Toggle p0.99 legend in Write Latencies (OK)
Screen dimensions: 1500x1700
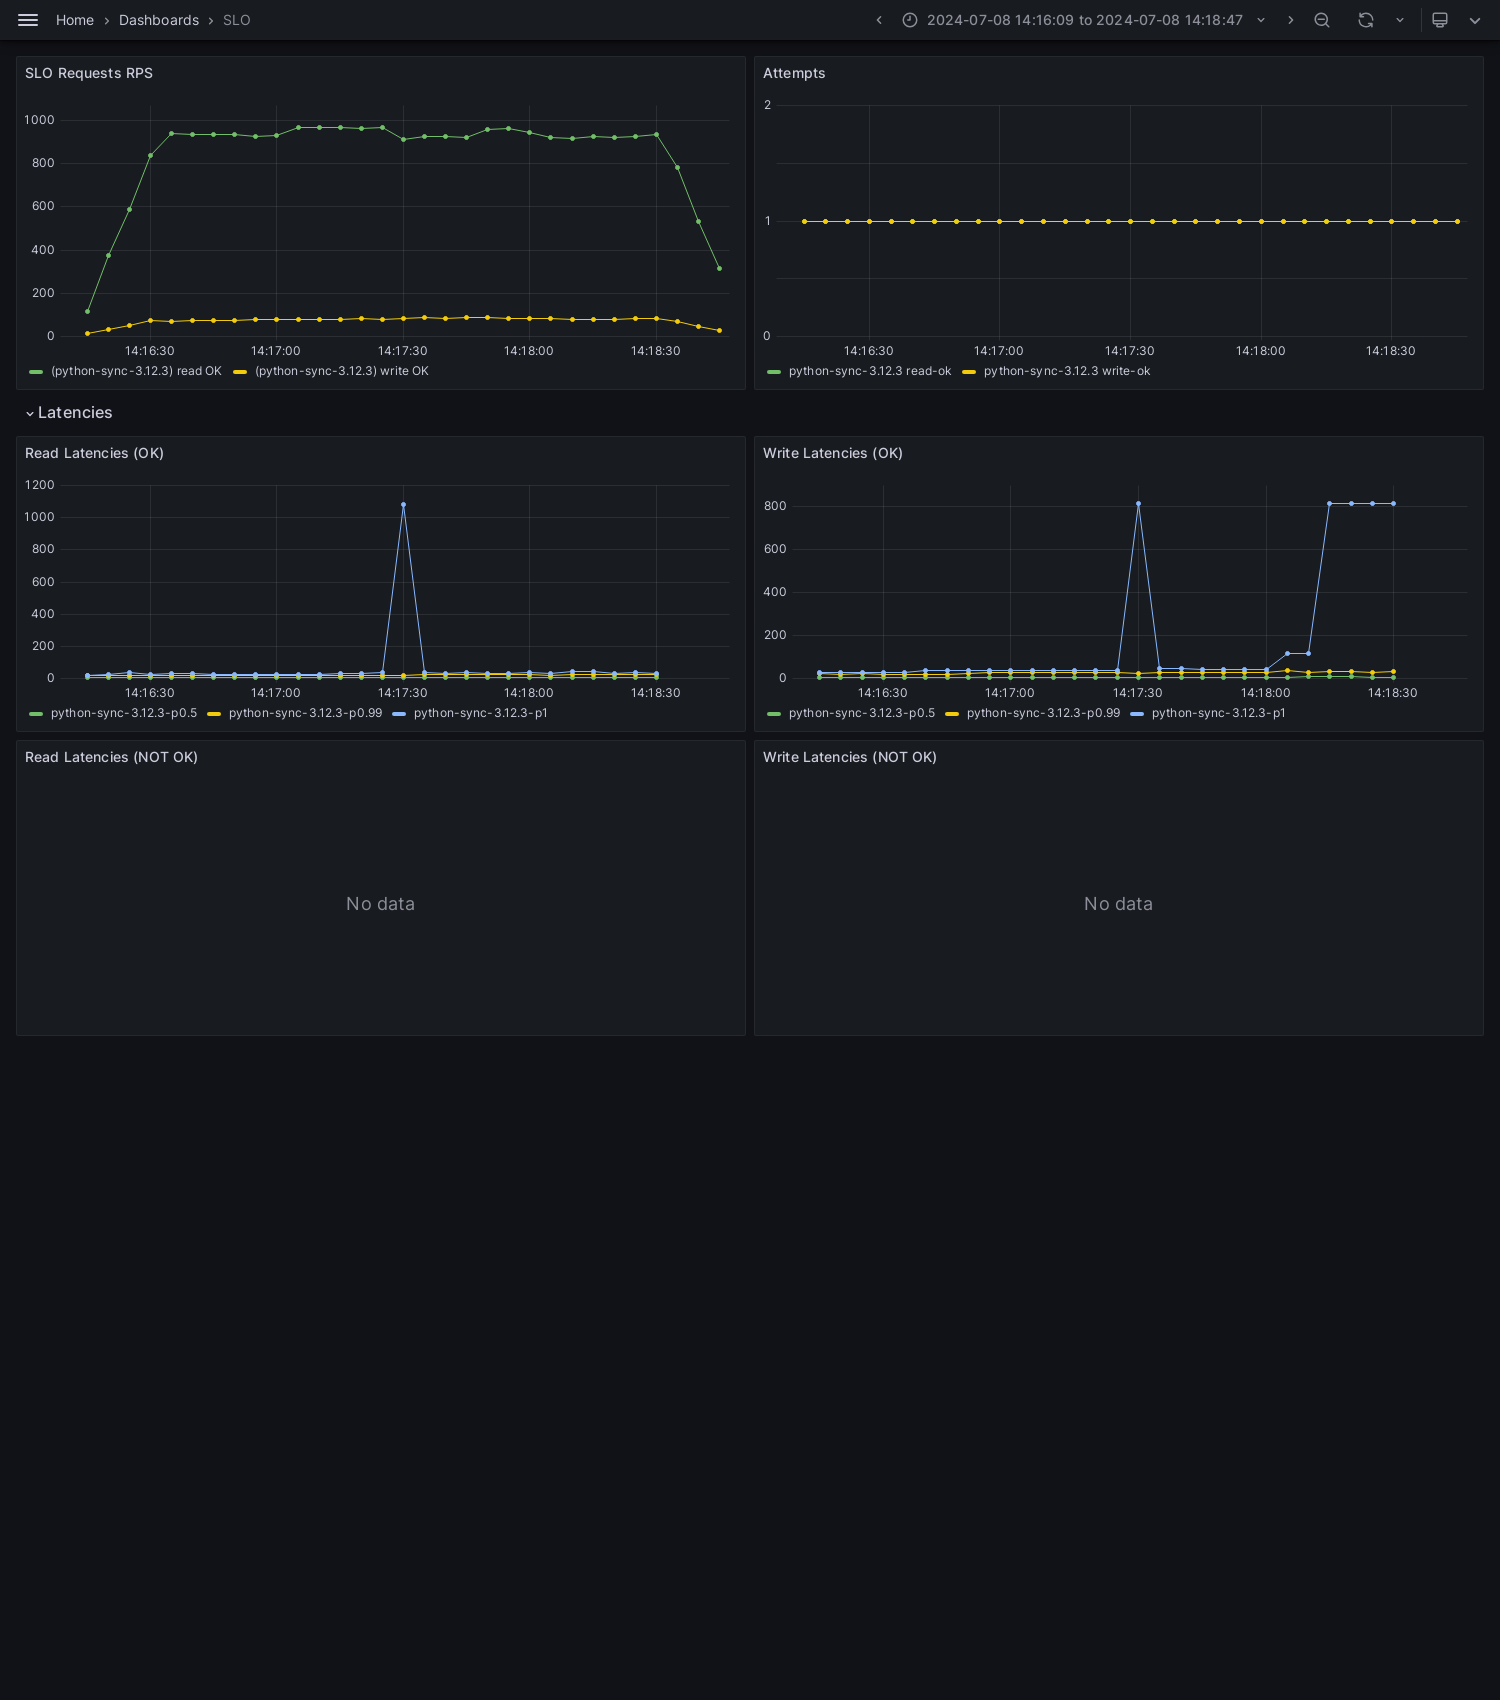point(1043,713)
